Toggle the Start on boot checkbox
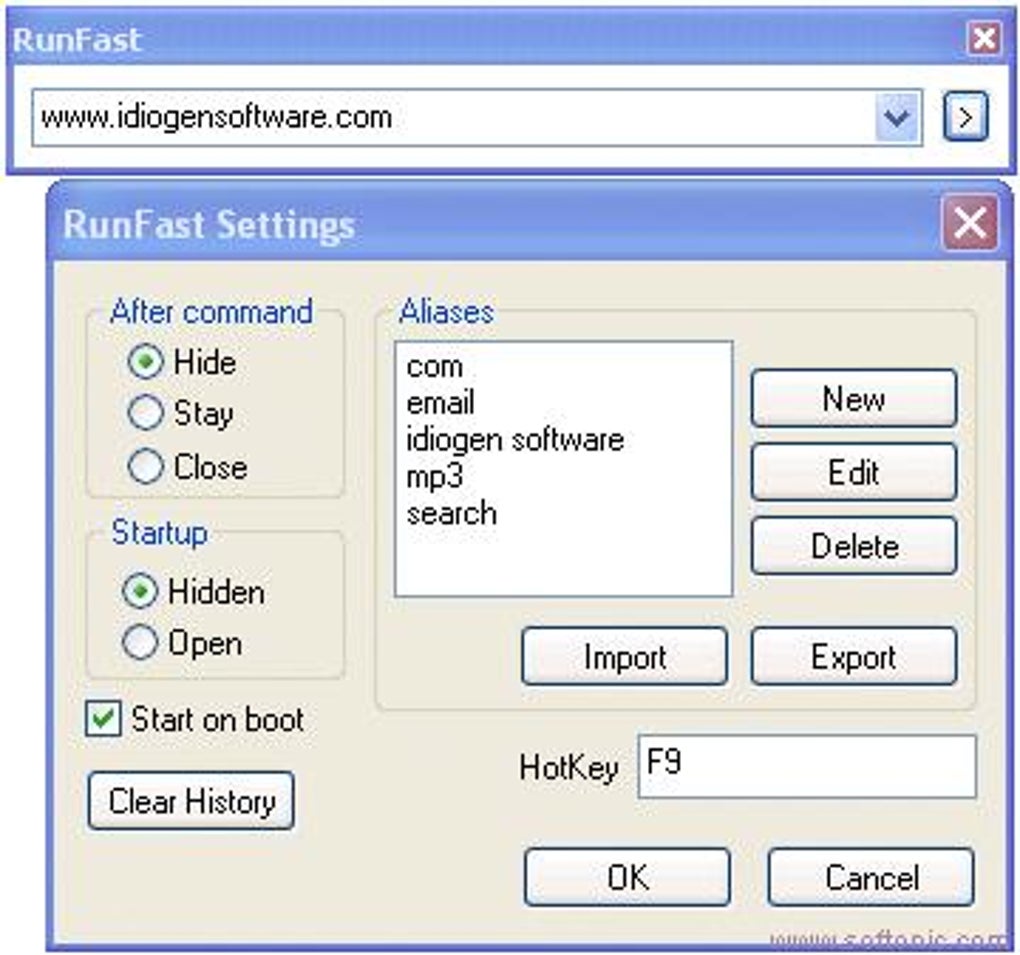 [x=103, y=720]
